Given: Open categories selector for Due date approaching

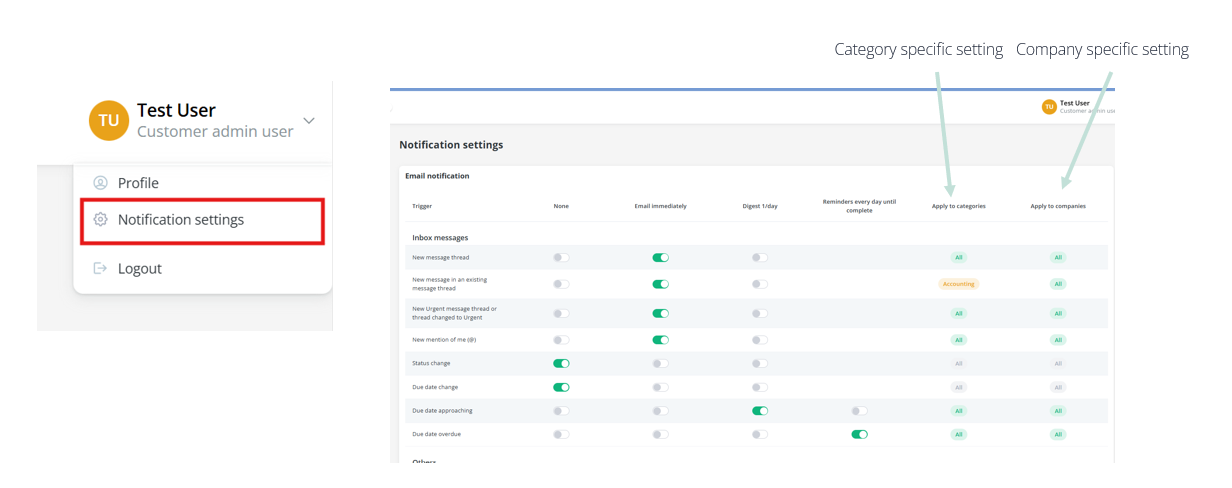Looking at the screenshot, I should tap(958, 411).
